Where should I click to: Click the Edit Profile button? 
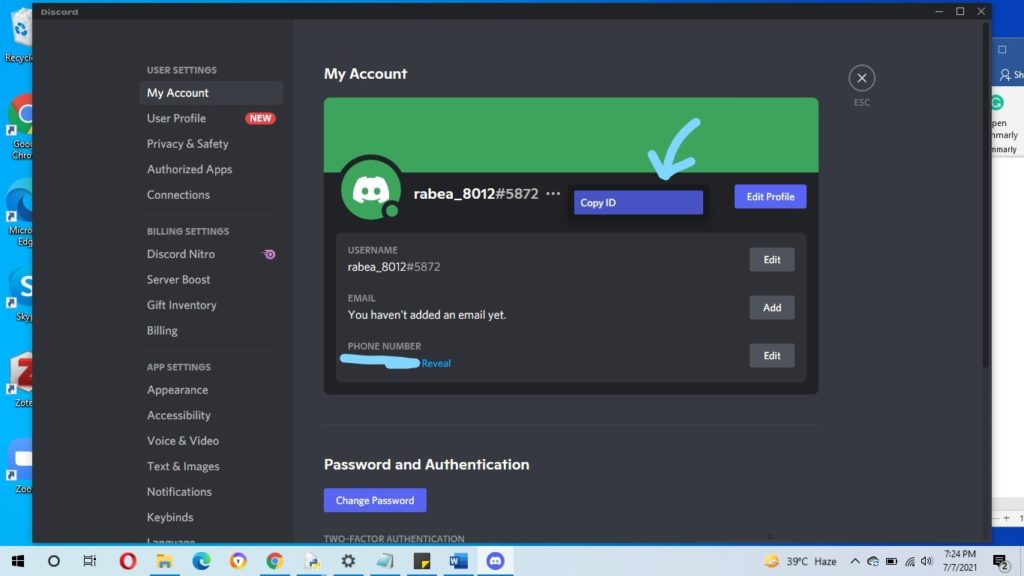point(770,197)
